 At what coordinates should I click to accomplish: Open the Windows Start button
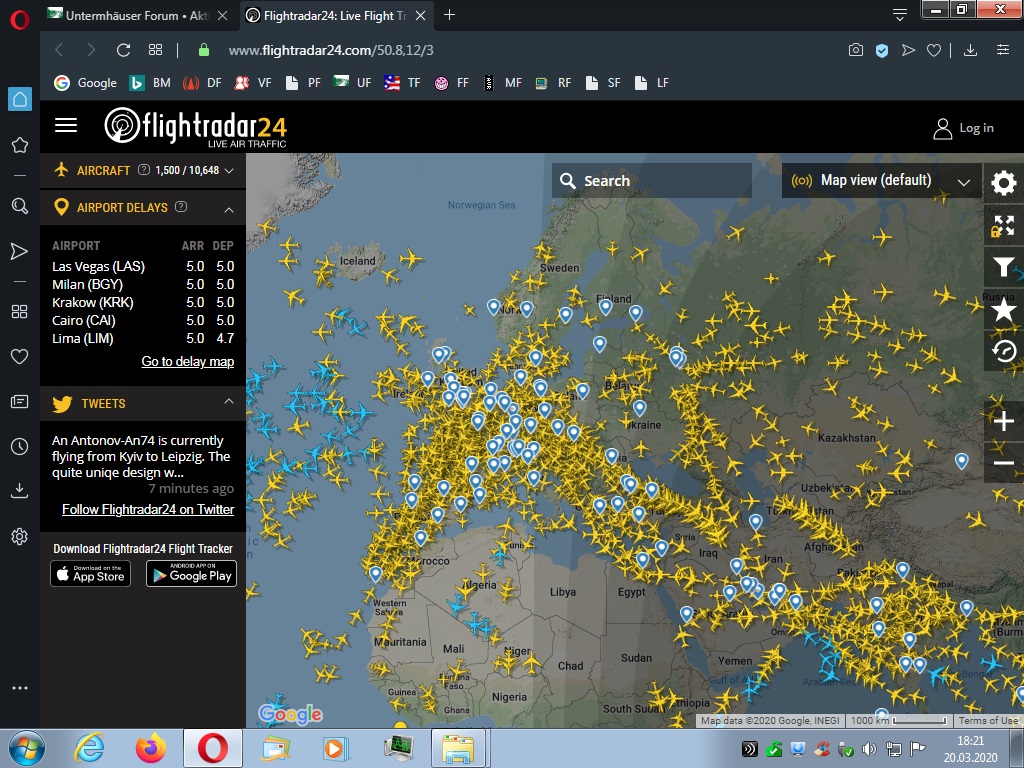click(26, 748)
